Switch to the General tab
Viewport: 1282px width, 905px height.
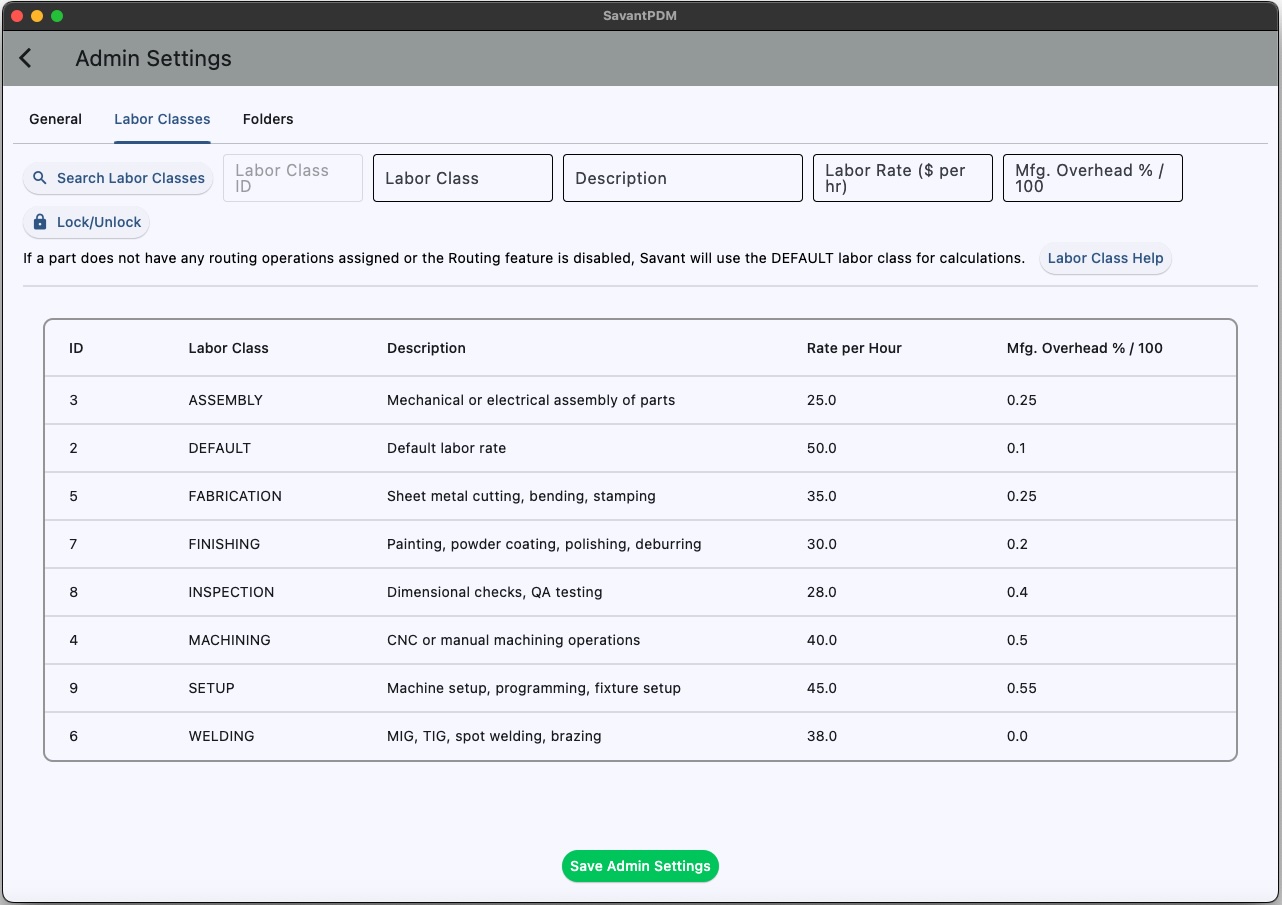[55, 119]
